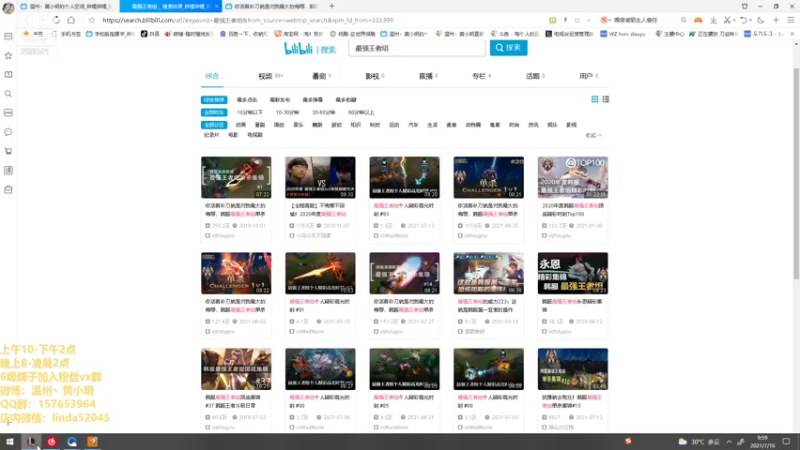800x450 pixels.
Task: Open the chat bubble icon in sidebar
Action: click(8, 132)
